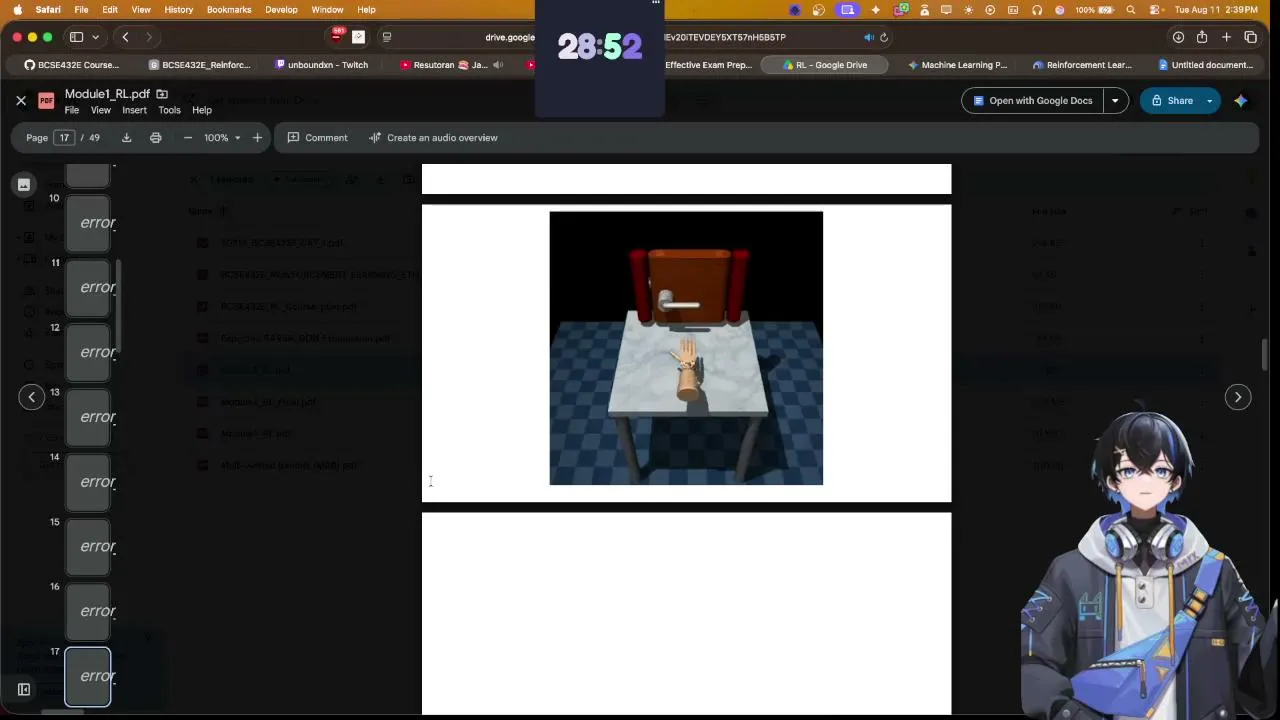Collapse the sidebar using the bottom-left panel icon

(24, 689)
